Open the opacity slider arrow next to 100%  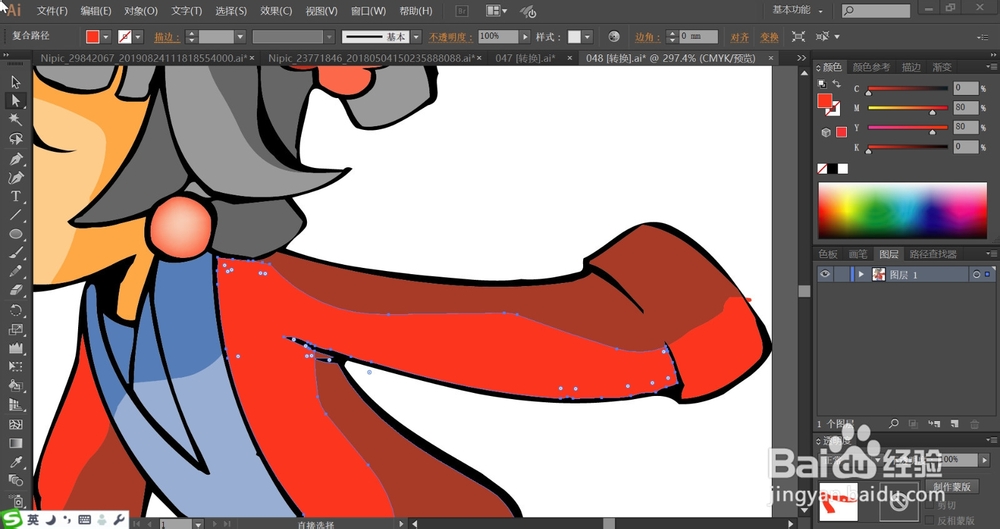pos(525,36)
